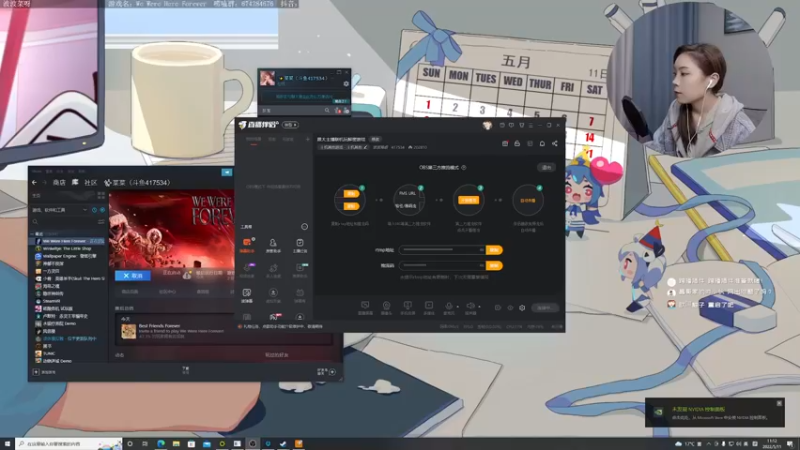Click the 退出 exit button in OBS mode panel

546,167
